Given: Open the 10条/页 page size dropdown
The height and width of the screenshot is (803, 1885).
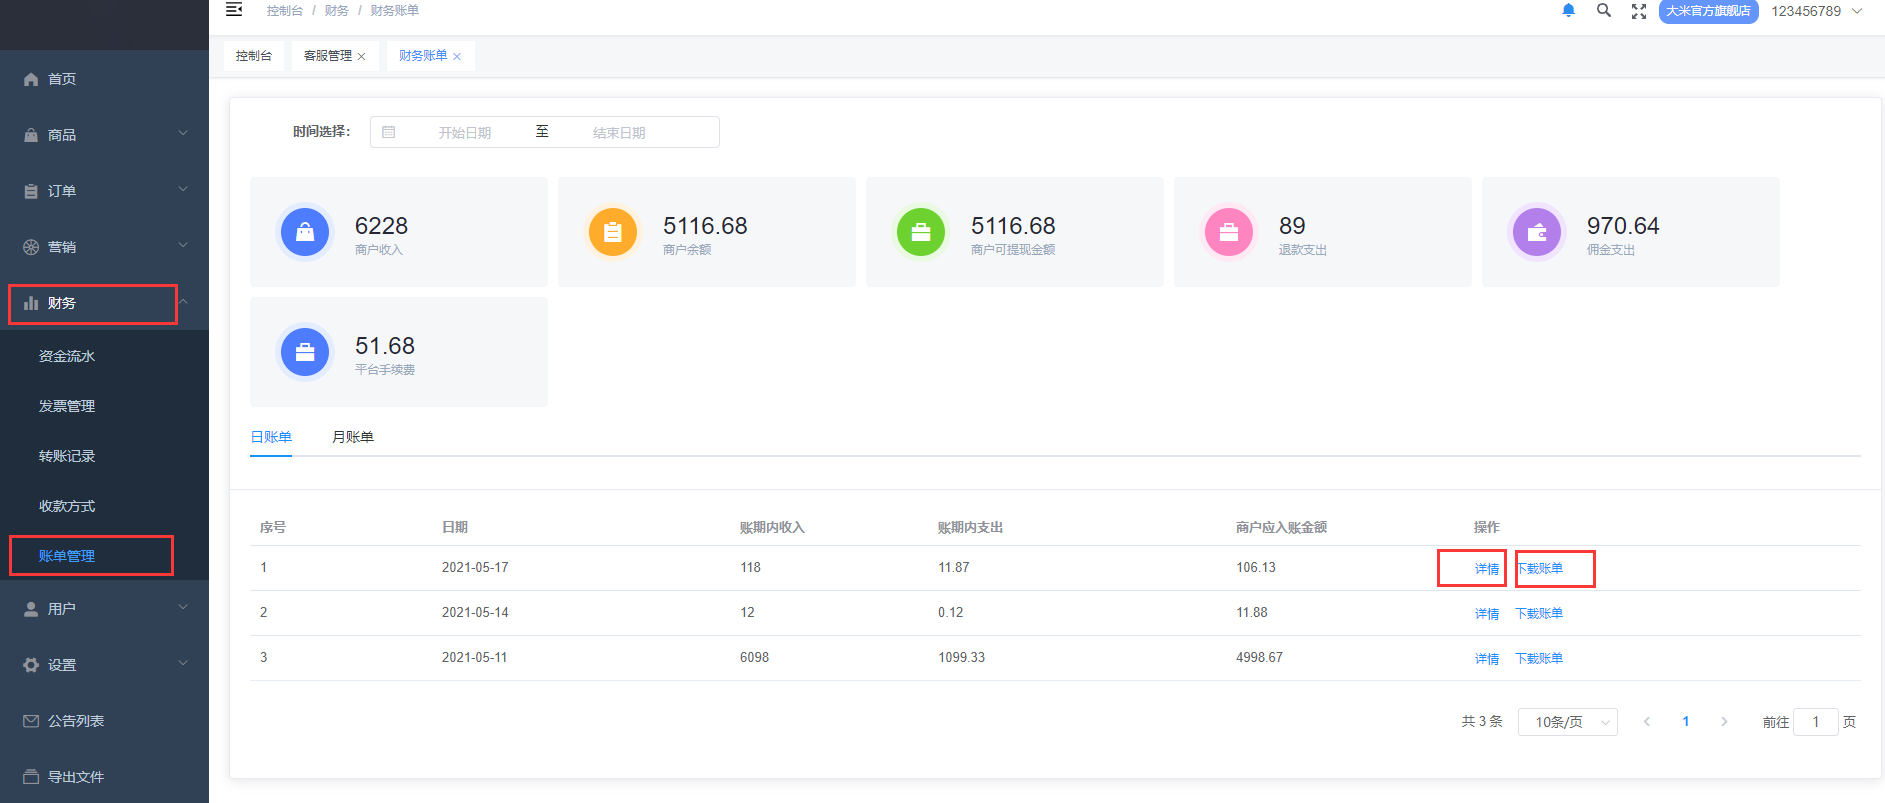Looking at the screenshot, I should (x=1567, y=722).
